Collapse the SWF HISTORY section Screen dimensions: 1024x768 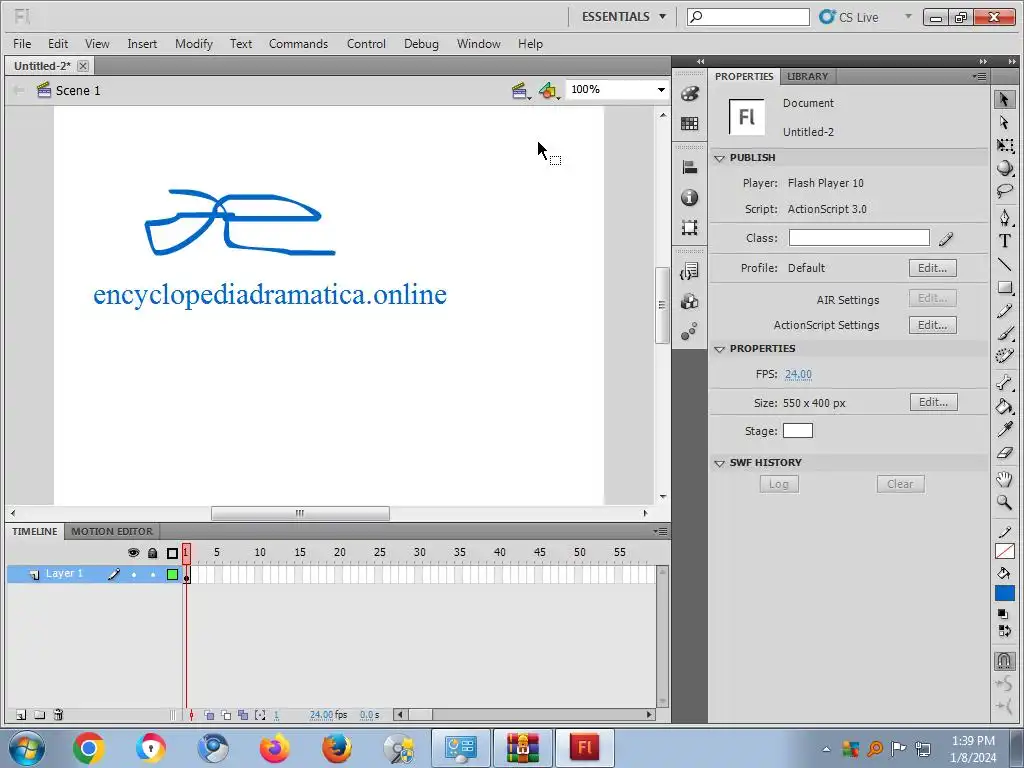click(720, 463)
